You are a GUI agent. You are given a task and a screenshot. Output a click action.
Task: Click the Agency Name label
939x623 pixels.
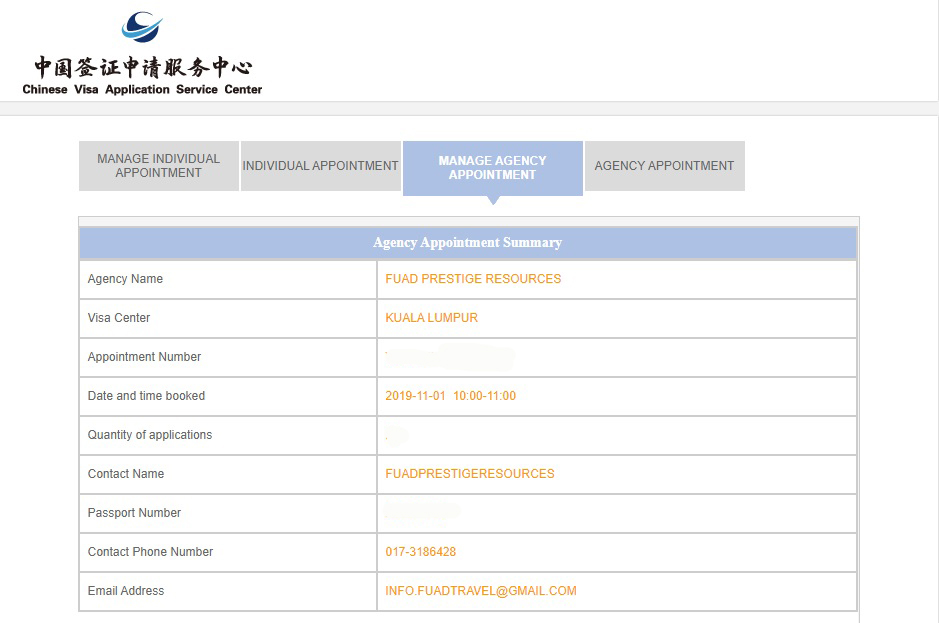(x=125, y=279)
